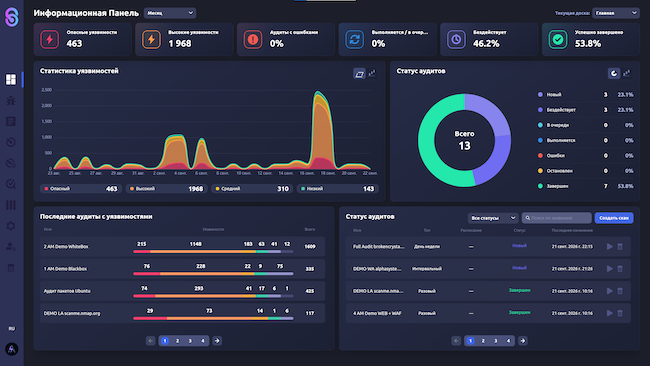Click the Выполняется refresh arrows icon
650x366 pixels.
(354, 39)
